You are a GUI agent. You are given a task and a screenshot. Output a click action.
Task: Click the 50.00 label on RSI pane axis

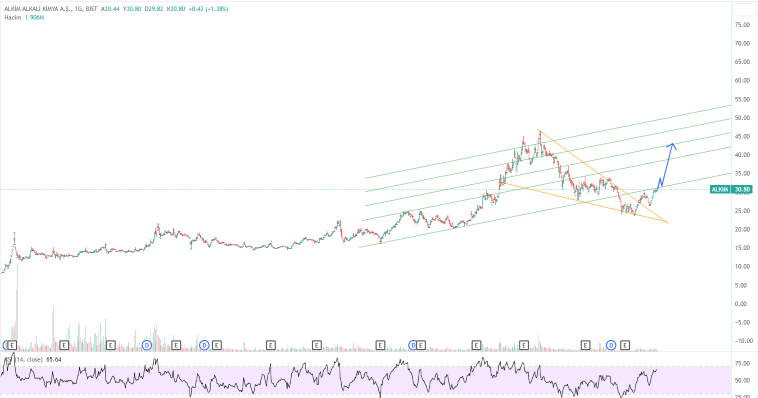[742, 381]
